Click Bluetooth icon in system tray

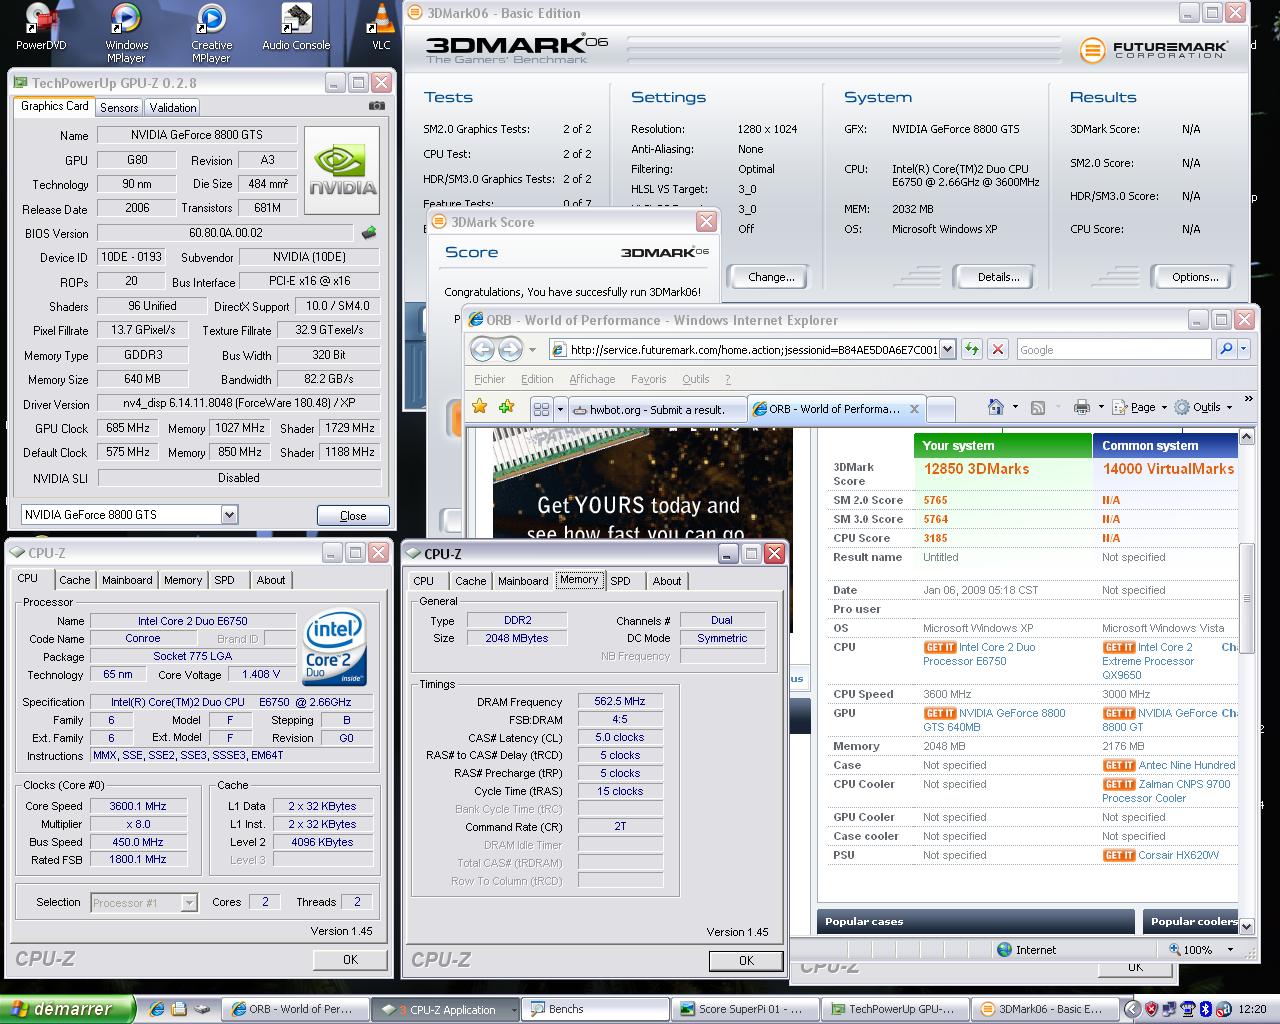click(x=1205, y=1009)
